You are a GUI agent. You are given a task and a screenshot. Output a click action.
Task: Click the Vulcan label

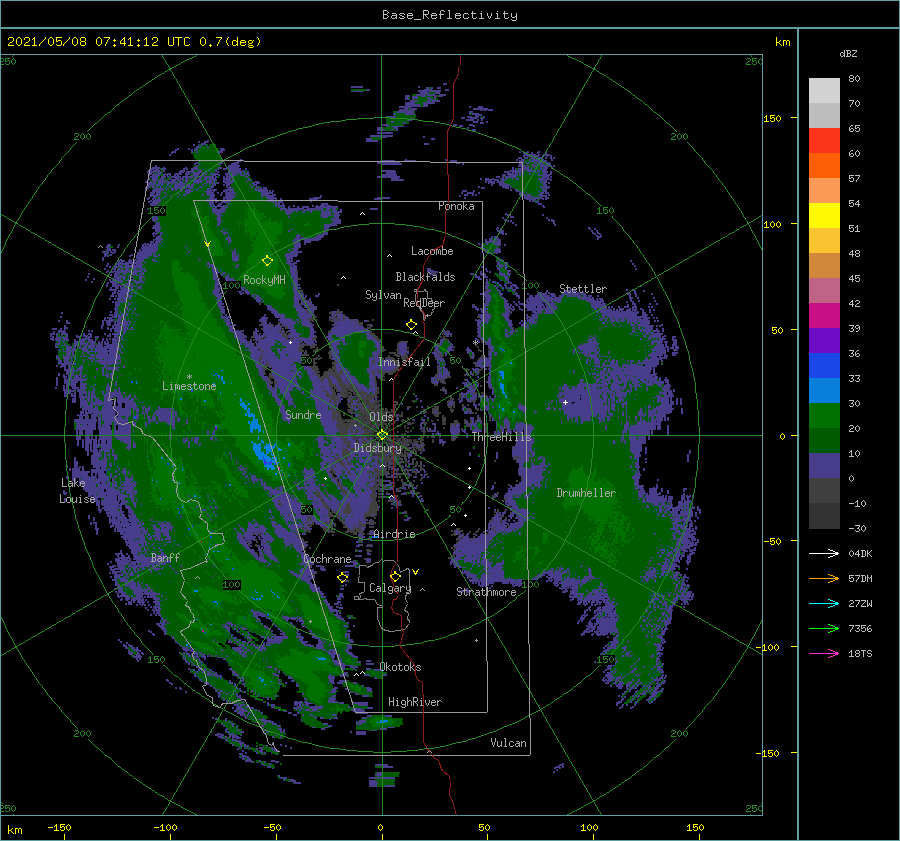[x=508, y=743]
